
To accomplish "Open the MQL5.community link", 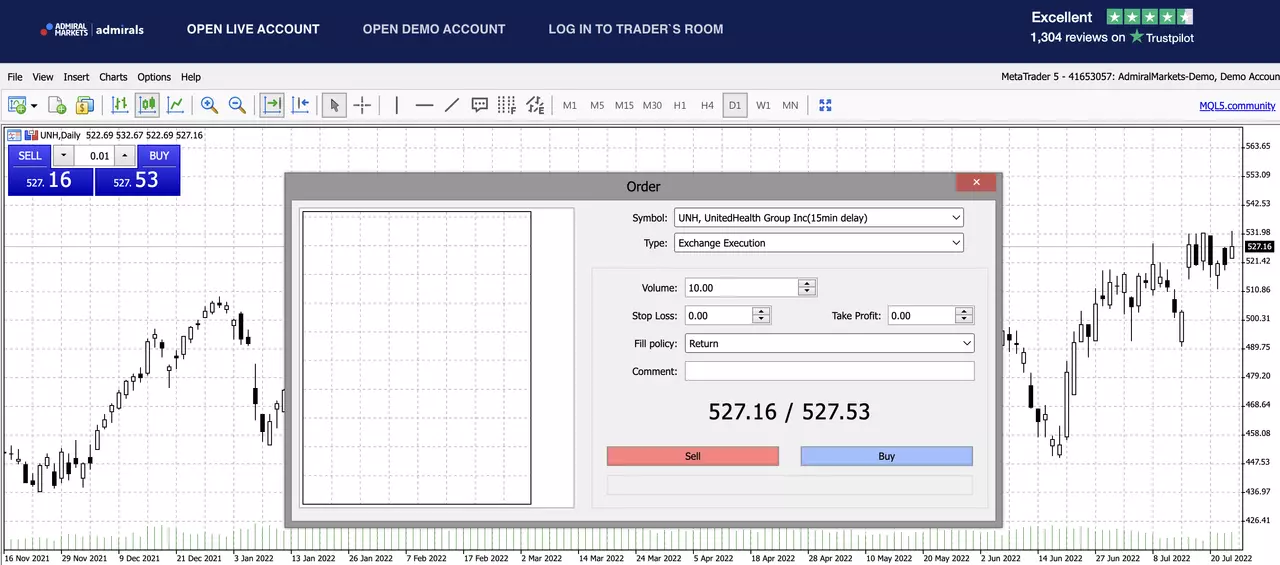I will (1237, 105).
